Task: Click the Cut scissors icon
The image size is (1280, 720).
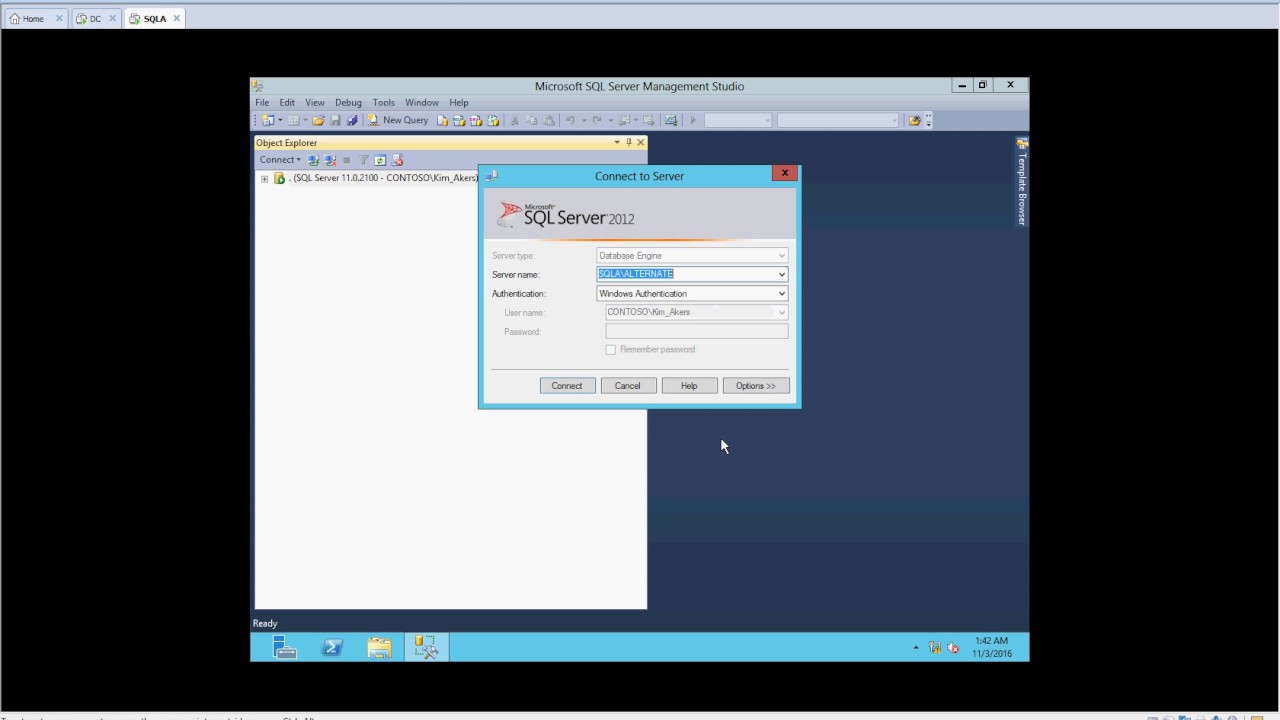Action: click(x=515, y=120)
